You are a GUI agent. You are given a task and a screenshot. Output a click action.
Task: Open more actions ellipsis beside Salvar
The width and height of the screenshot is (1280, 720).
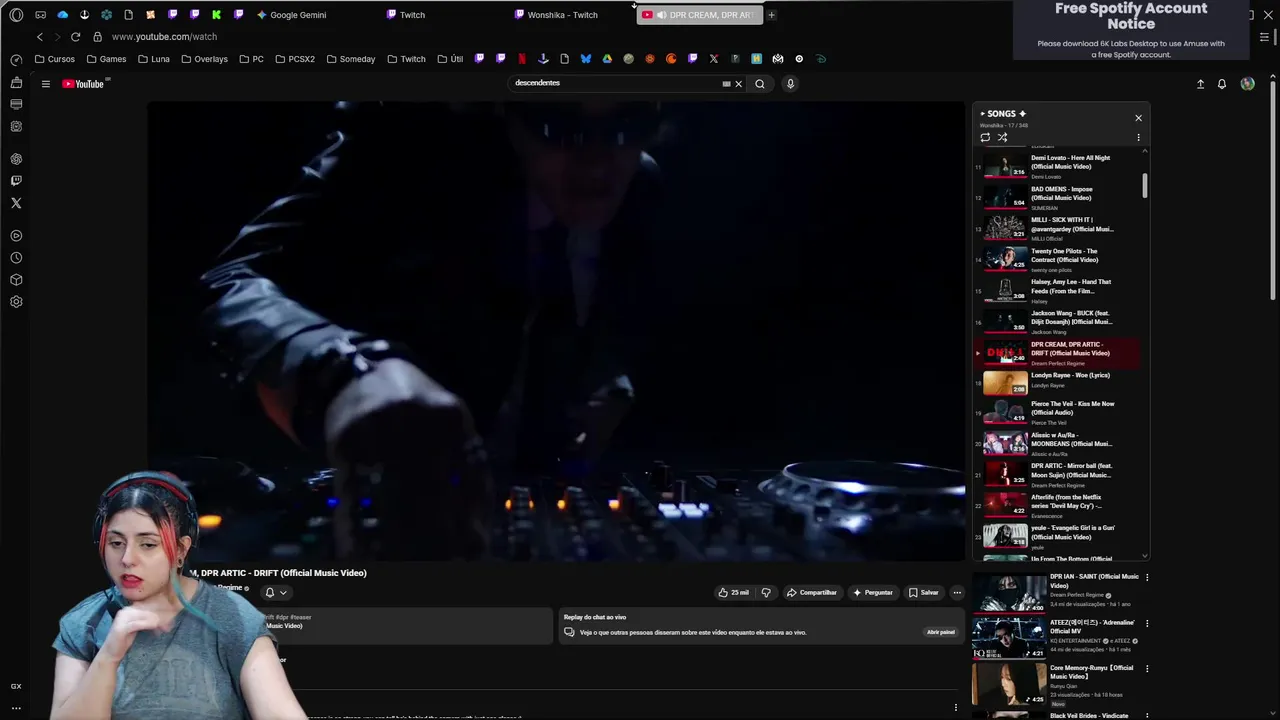pos(957,592)
